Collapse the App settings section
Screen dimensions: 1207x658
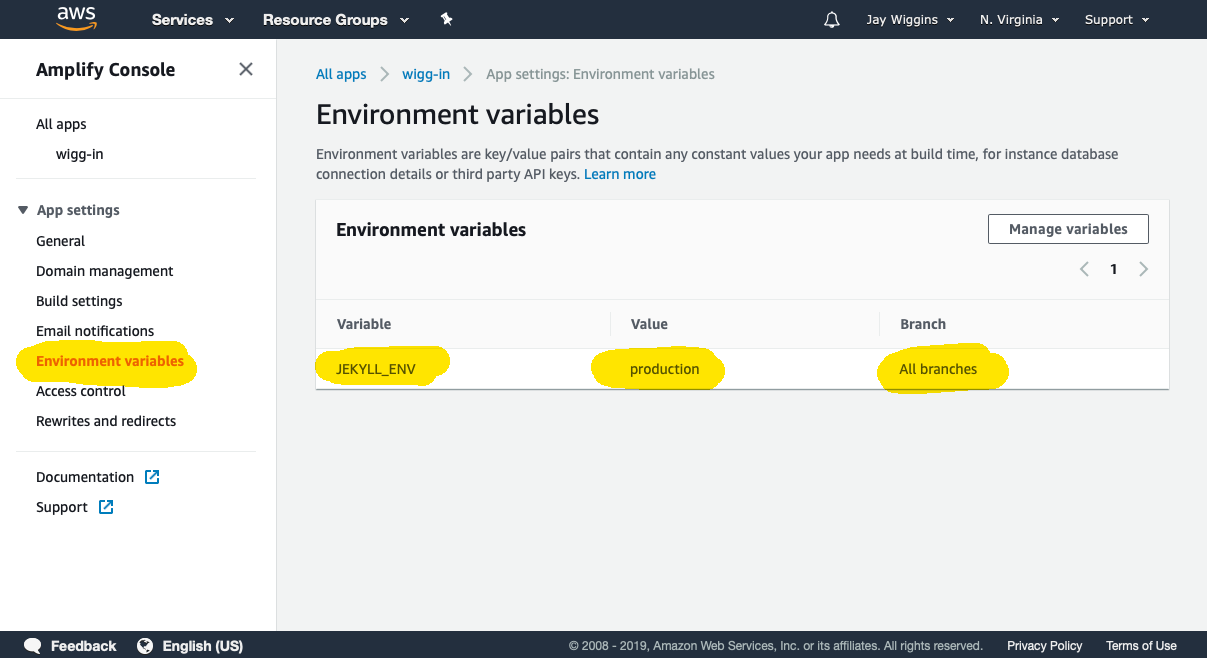pyautogui.click(x=69, y=210)
